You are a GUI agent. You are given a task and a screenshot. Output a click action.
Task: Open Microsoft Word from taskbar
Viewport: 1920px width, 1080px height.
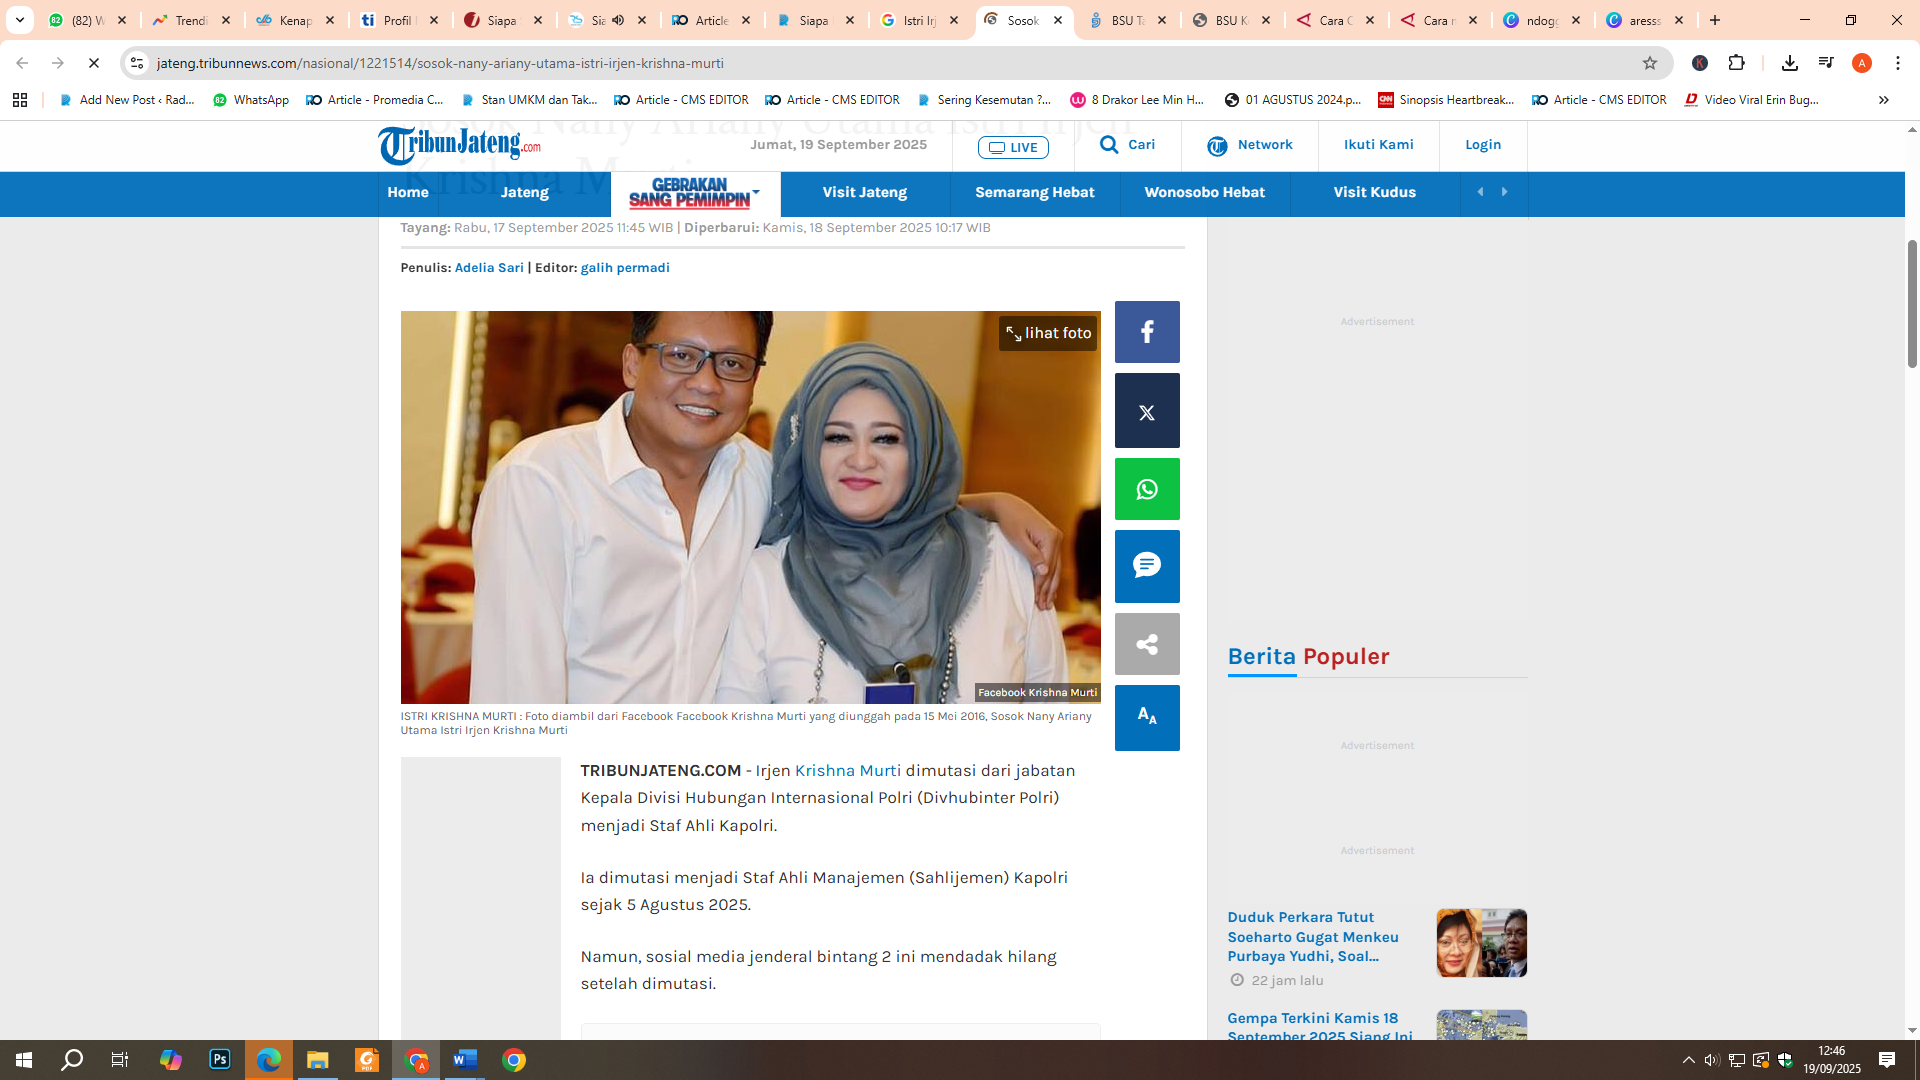tap(465, 1060)
